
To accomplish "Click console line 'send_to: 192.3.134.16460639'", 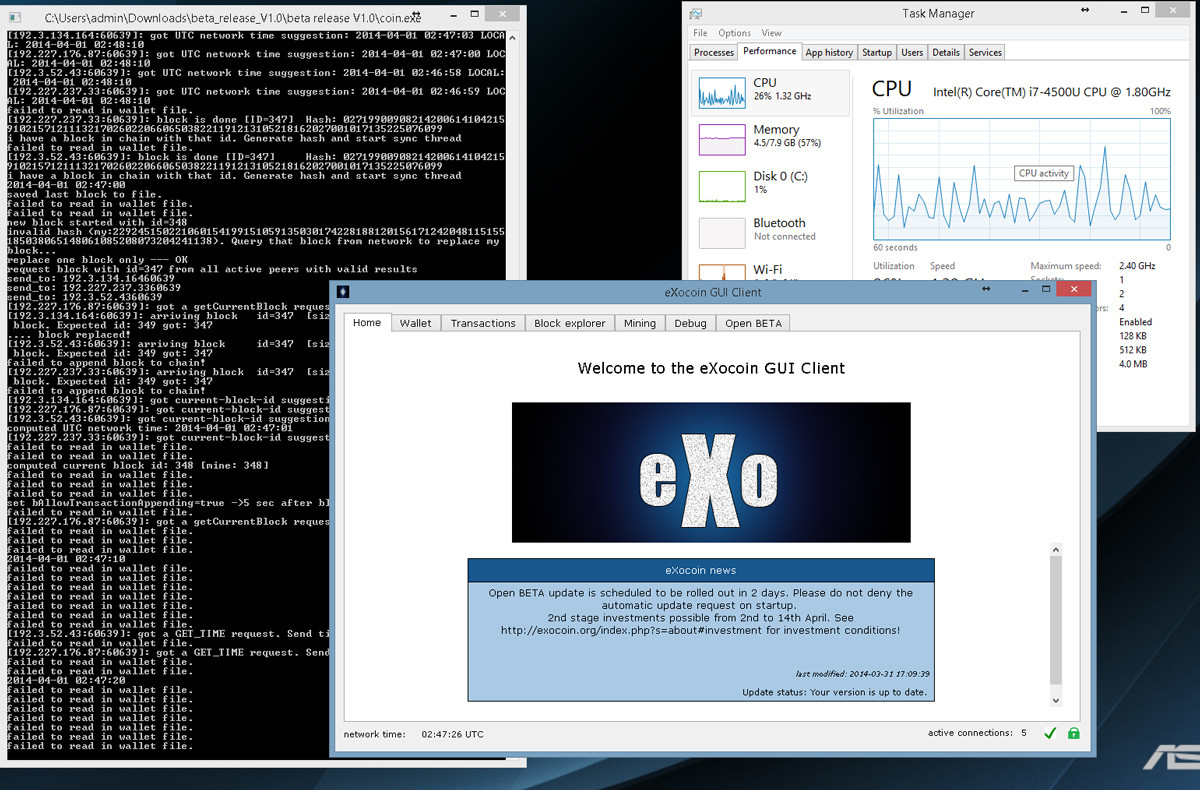I will click(91, 279).
